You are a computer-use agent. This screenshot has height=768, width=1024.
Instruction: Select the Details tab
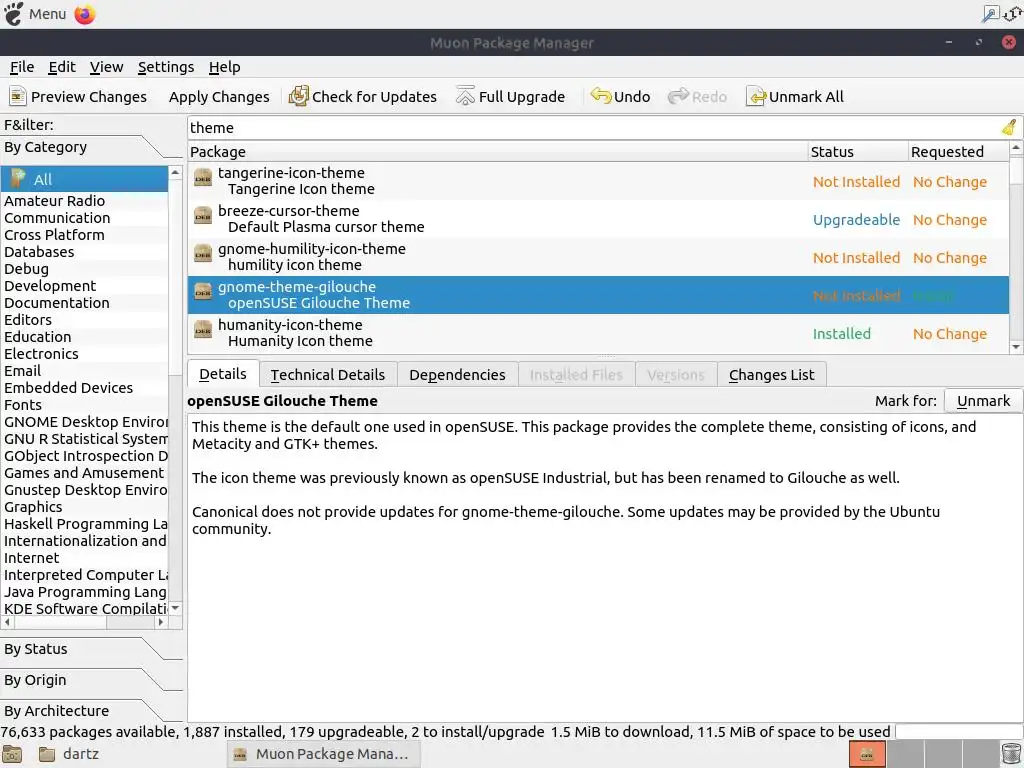click(223, 374)
